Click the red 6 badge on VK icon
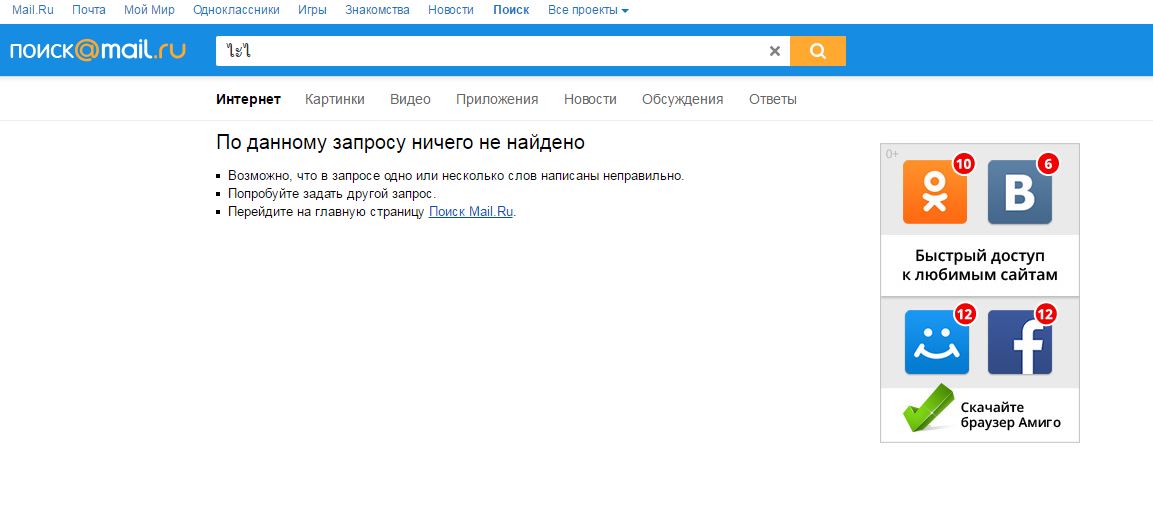The height and width of the screenshot is (530, 1153). point(1048,164)
